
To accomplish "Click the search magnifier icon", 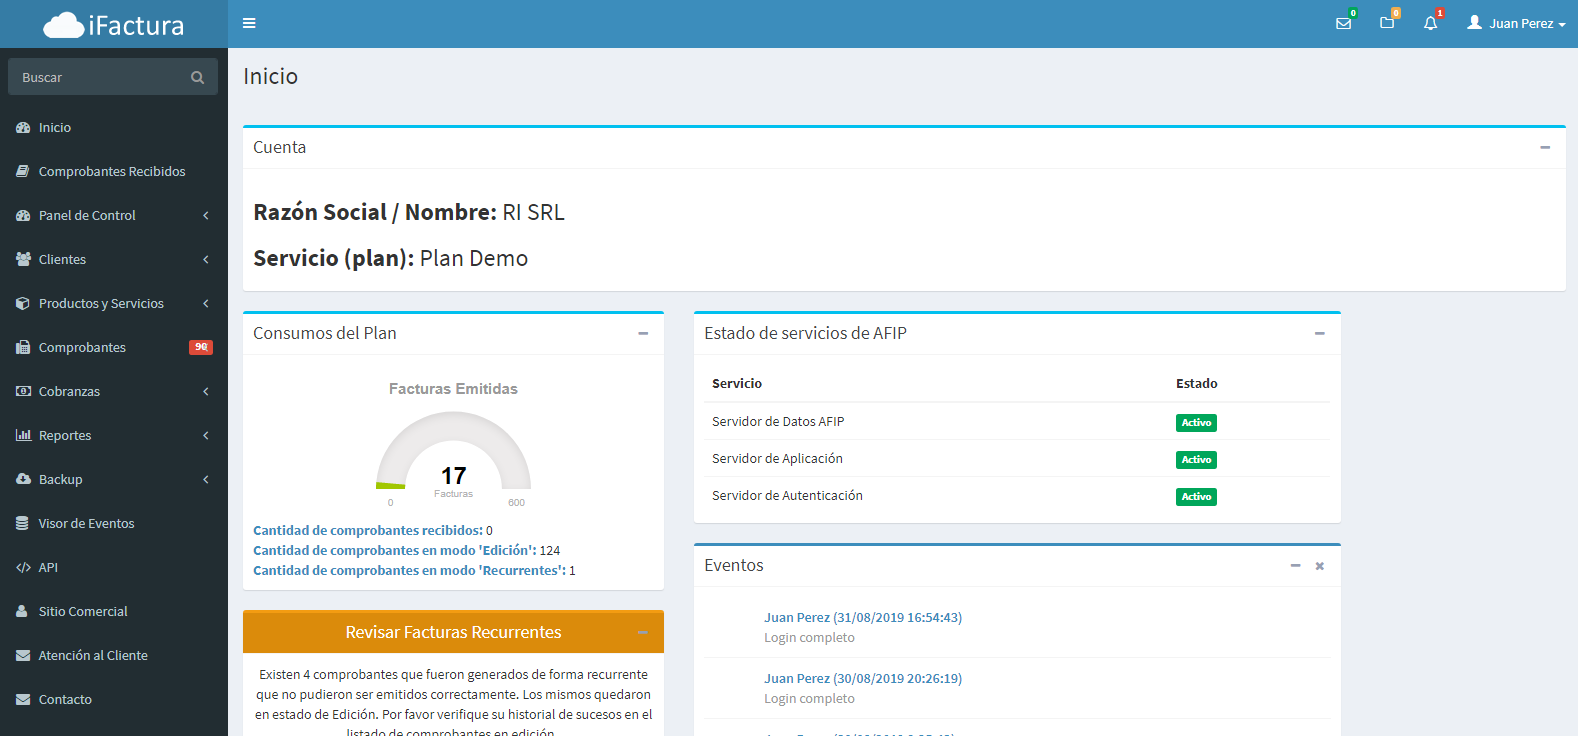I will (197, 77).
